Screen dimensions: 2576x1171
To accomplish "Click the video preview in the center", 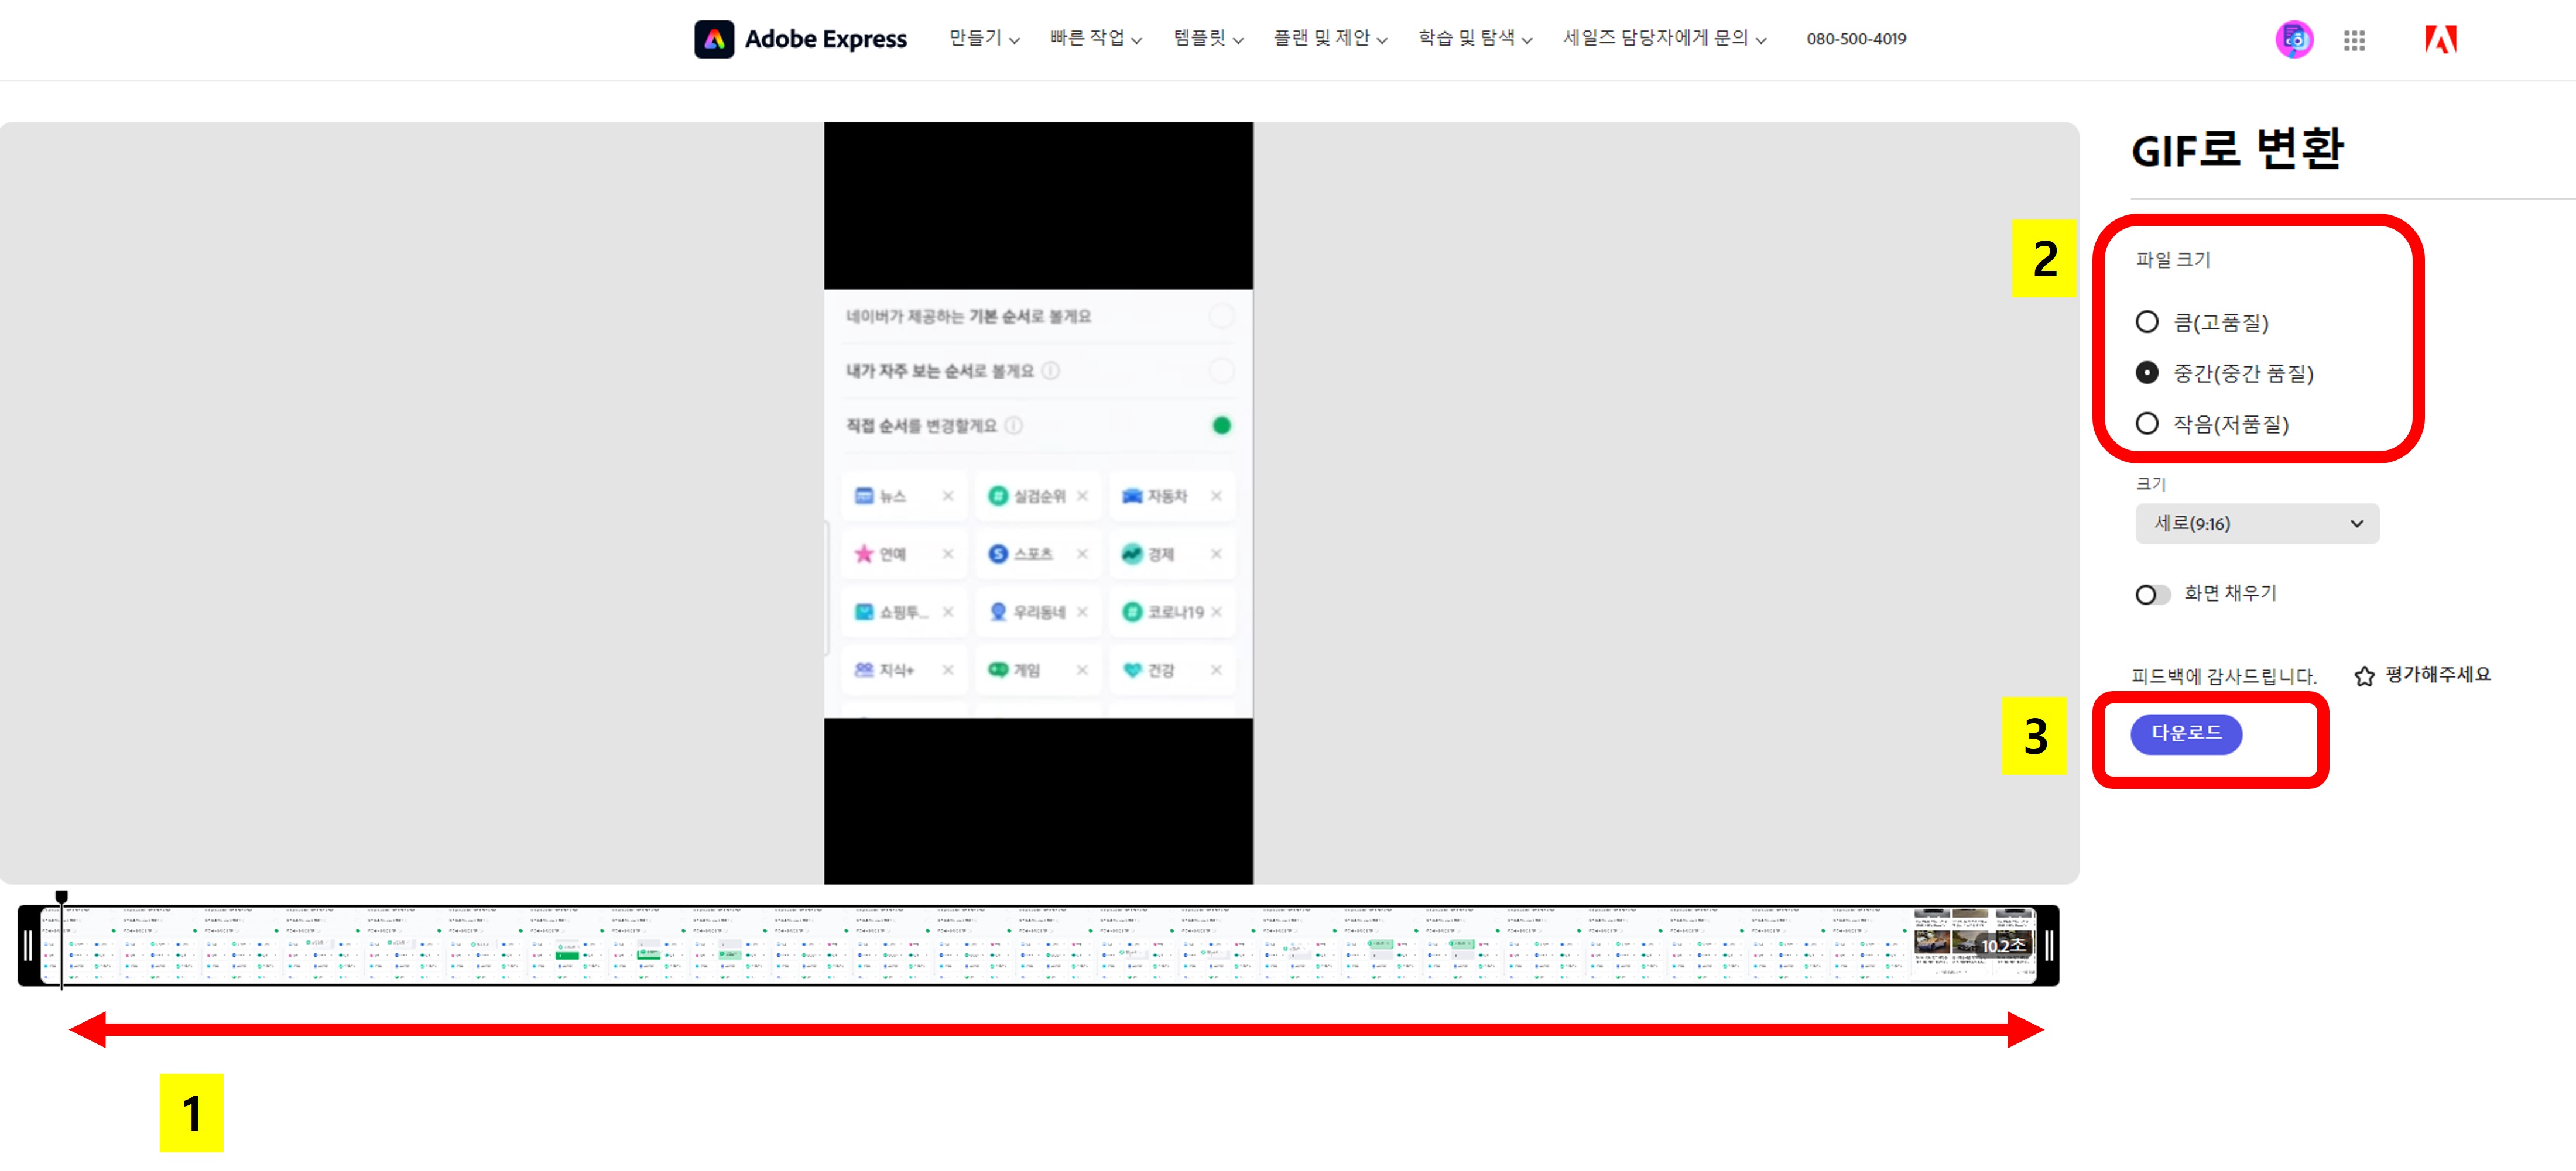I will coord(1038,503).
